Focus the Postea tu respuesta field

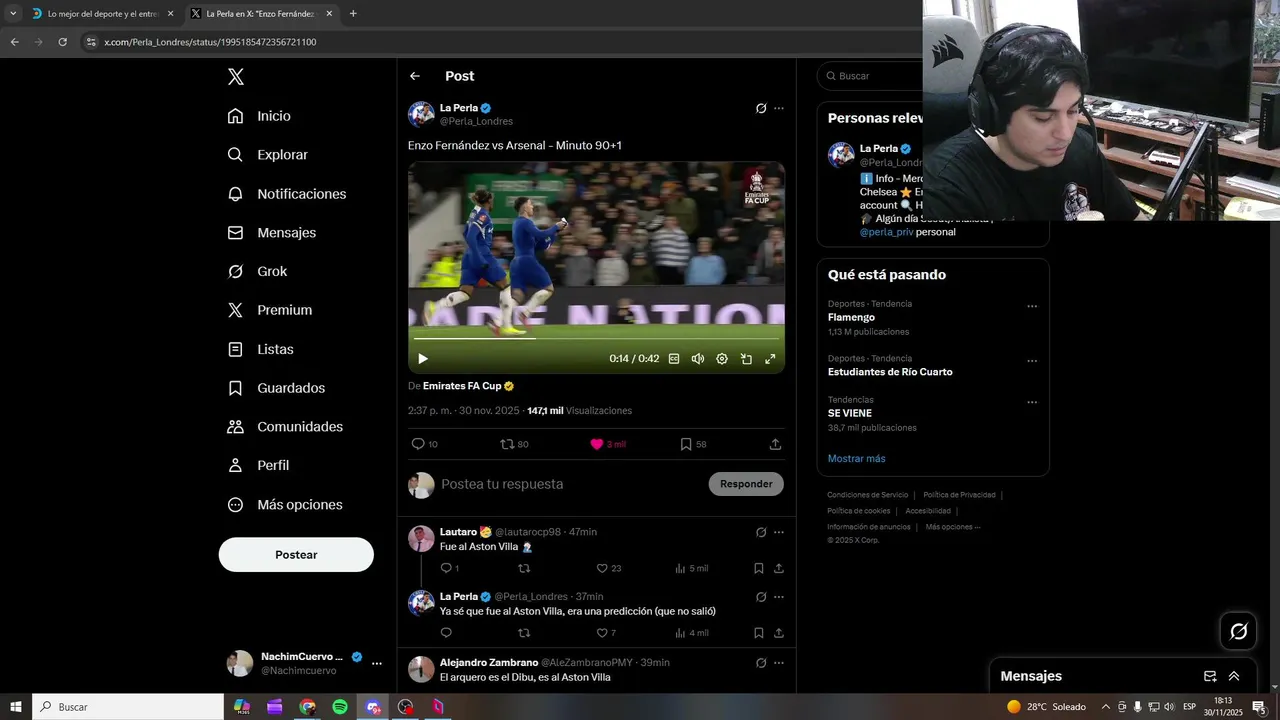pyautogui.click(x=570, y=484)
